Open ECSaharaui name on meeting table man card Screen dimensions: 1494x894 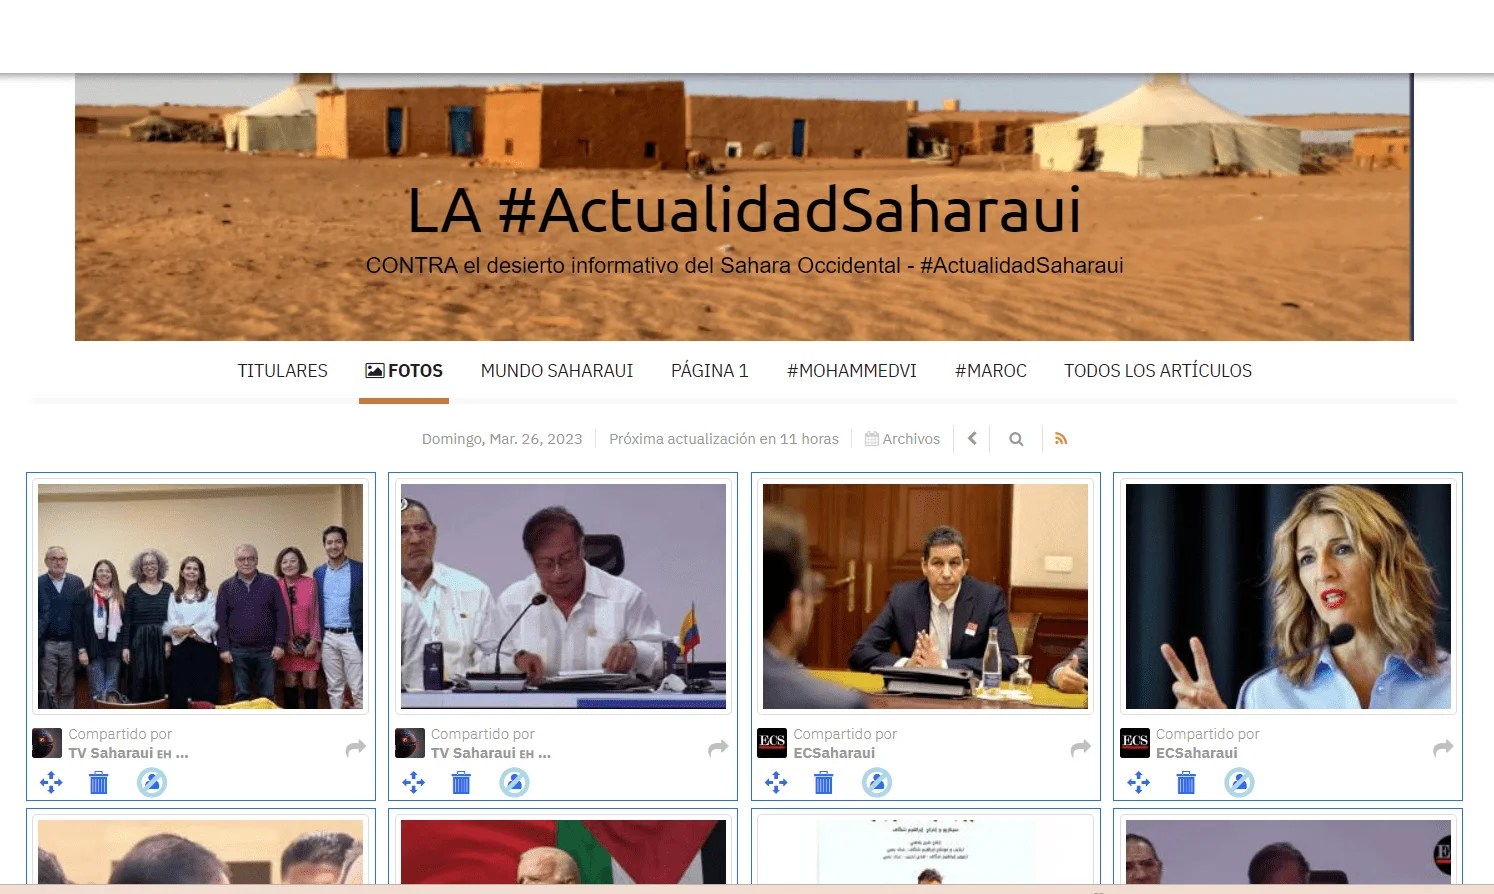click(834, 753)
